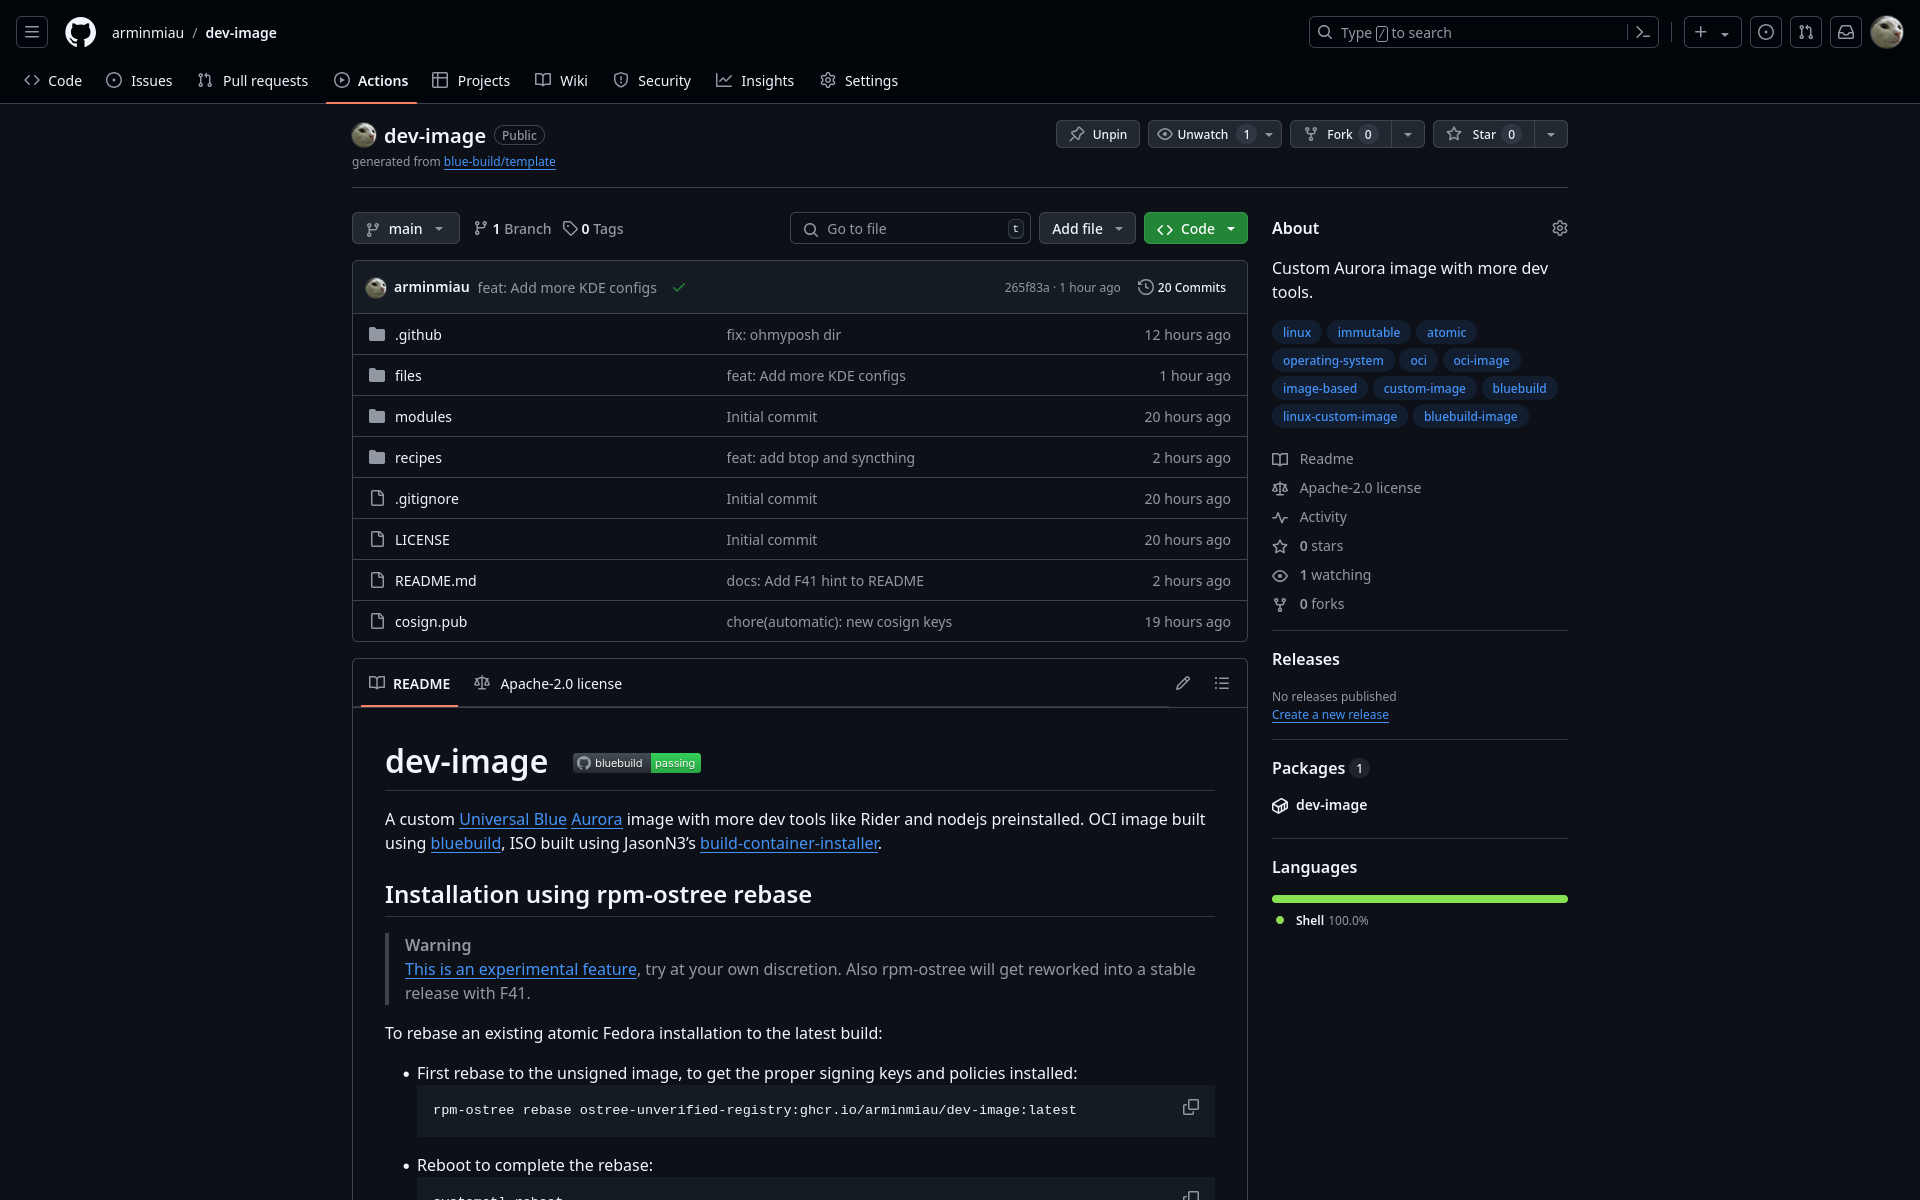Expand the green Code dropdown

pyautogui.click(x=1195, y=229)
